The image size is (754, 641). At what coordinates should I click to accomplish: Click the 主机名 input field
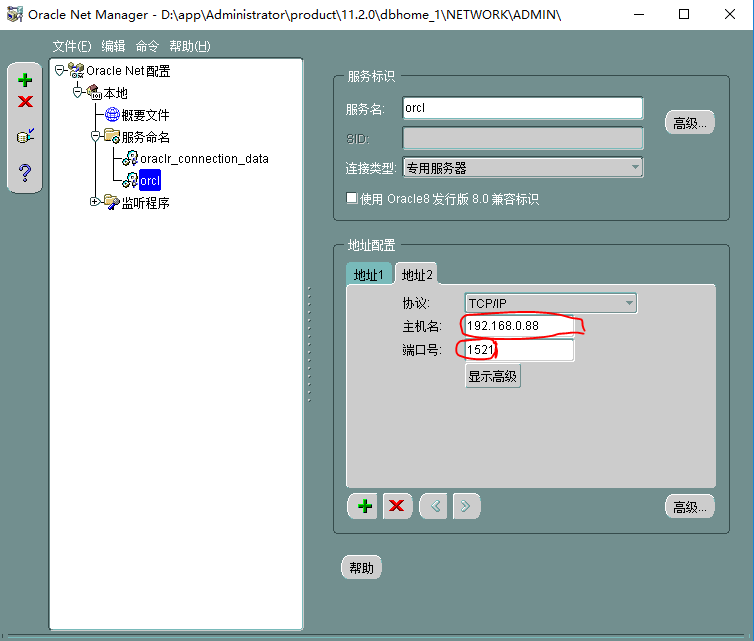pyautogui.click(x=520, y=327)
